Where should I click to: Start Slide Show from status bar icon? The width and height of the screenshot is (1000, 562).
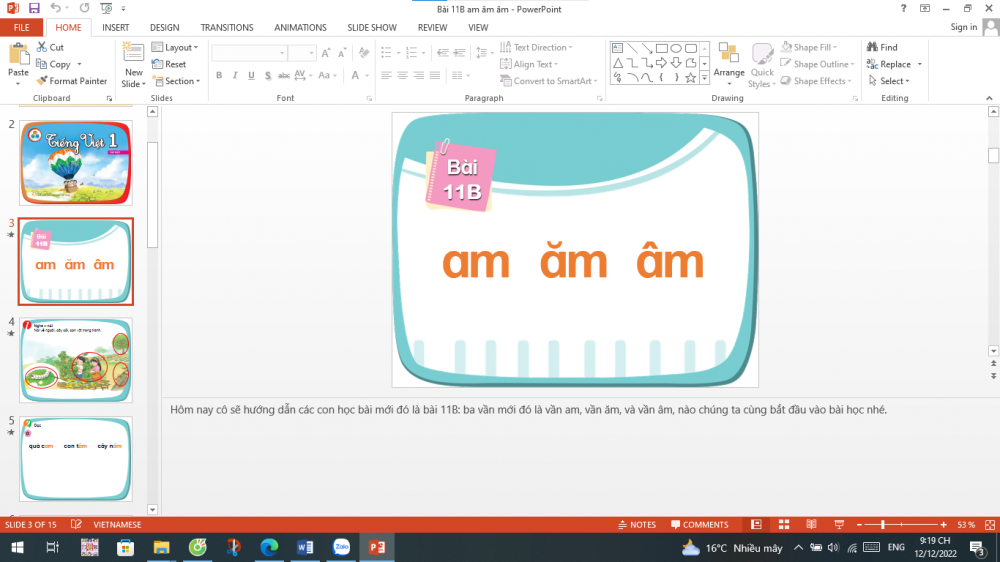coord(838,524)
